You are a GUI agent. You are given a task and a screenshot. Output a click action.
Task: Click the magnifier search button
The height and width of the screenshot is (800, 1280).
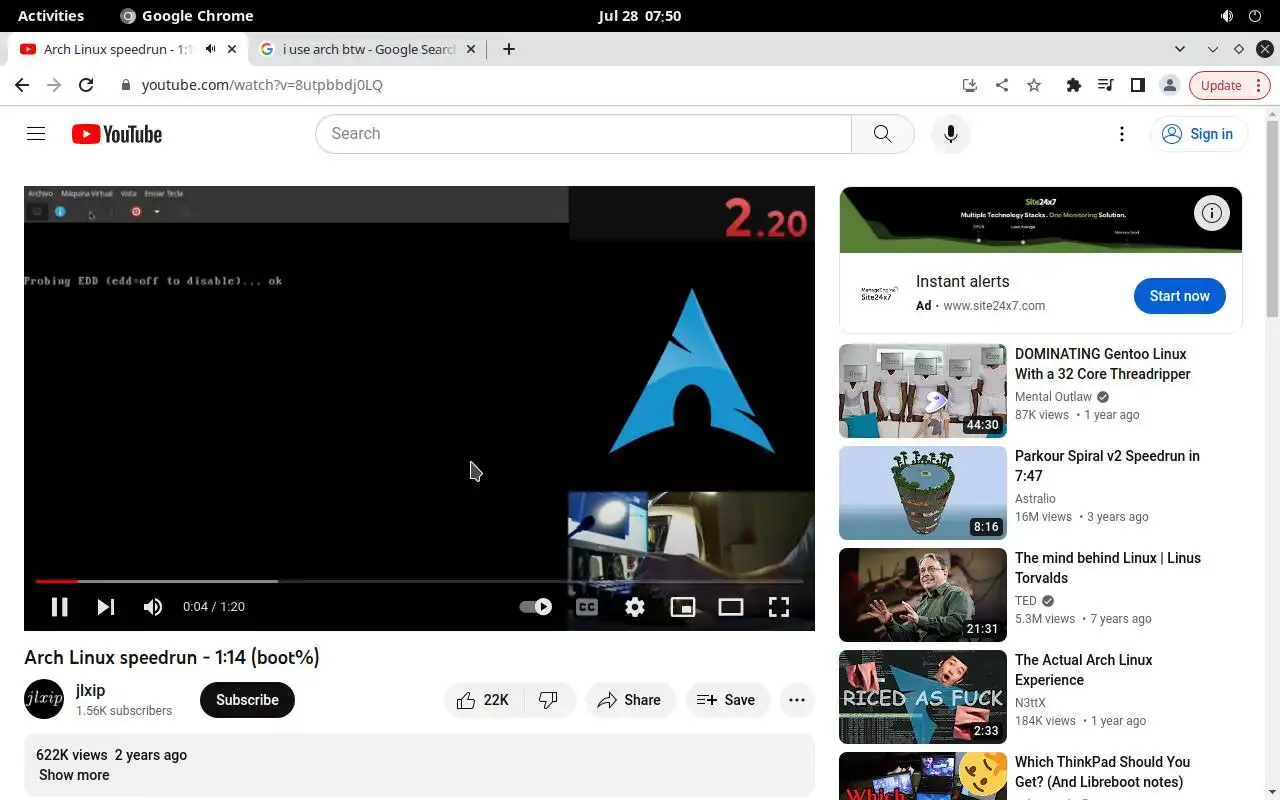[x=882, y=134]
